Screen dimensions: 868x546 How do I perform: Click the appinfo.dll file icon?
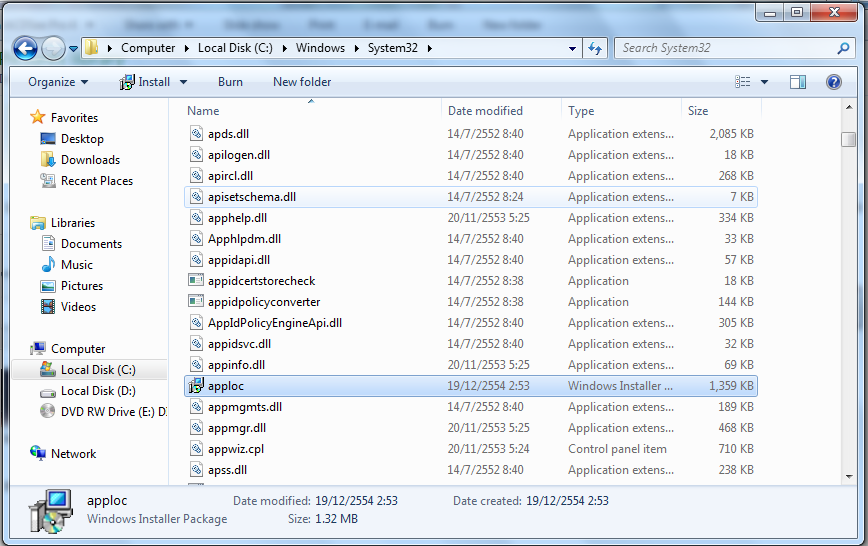click(196, 365)
